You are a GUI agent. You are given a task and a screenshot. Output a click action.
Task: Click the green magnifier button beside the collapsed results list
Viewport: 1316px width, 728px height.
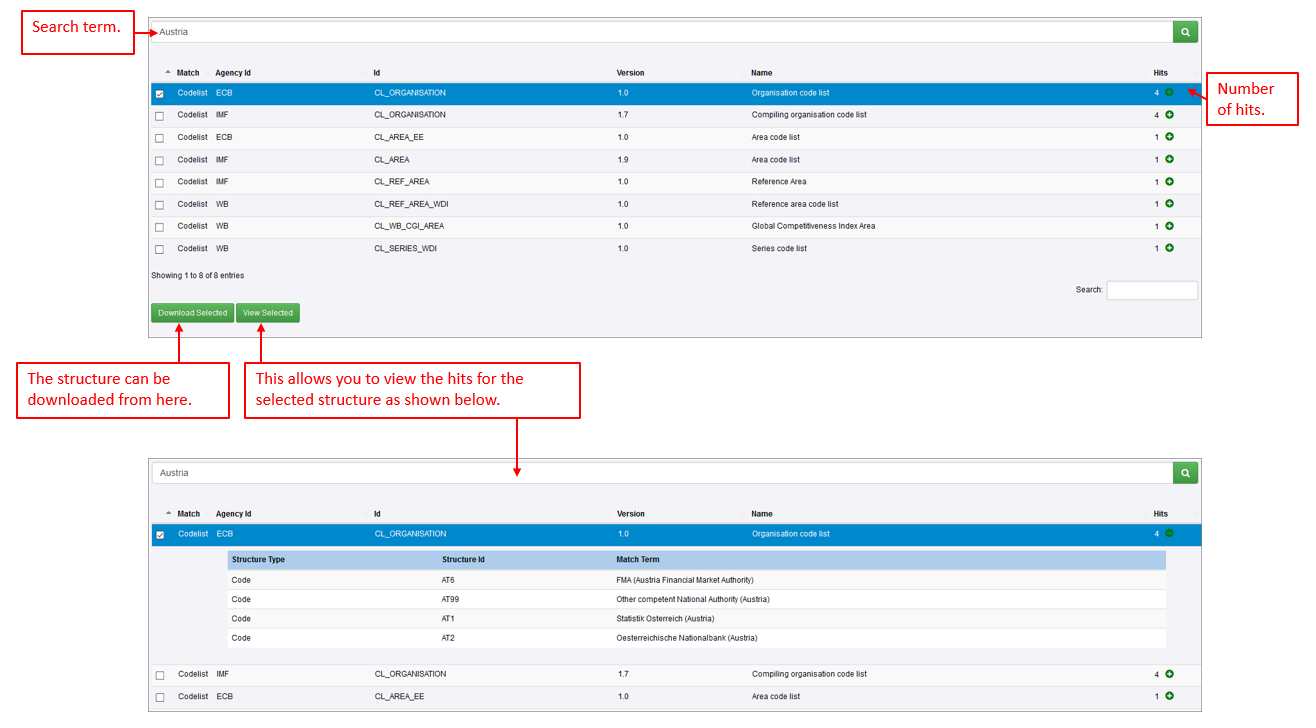point(1184,32)
